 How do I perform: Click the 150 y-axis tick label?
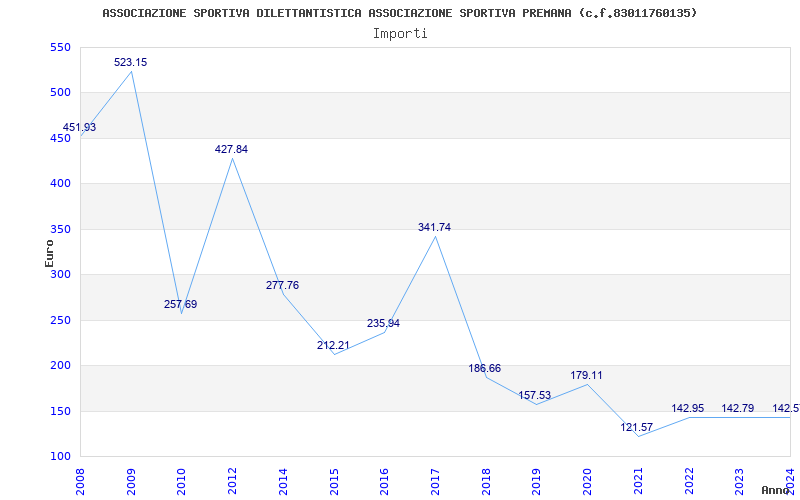[x=60, y=411]
